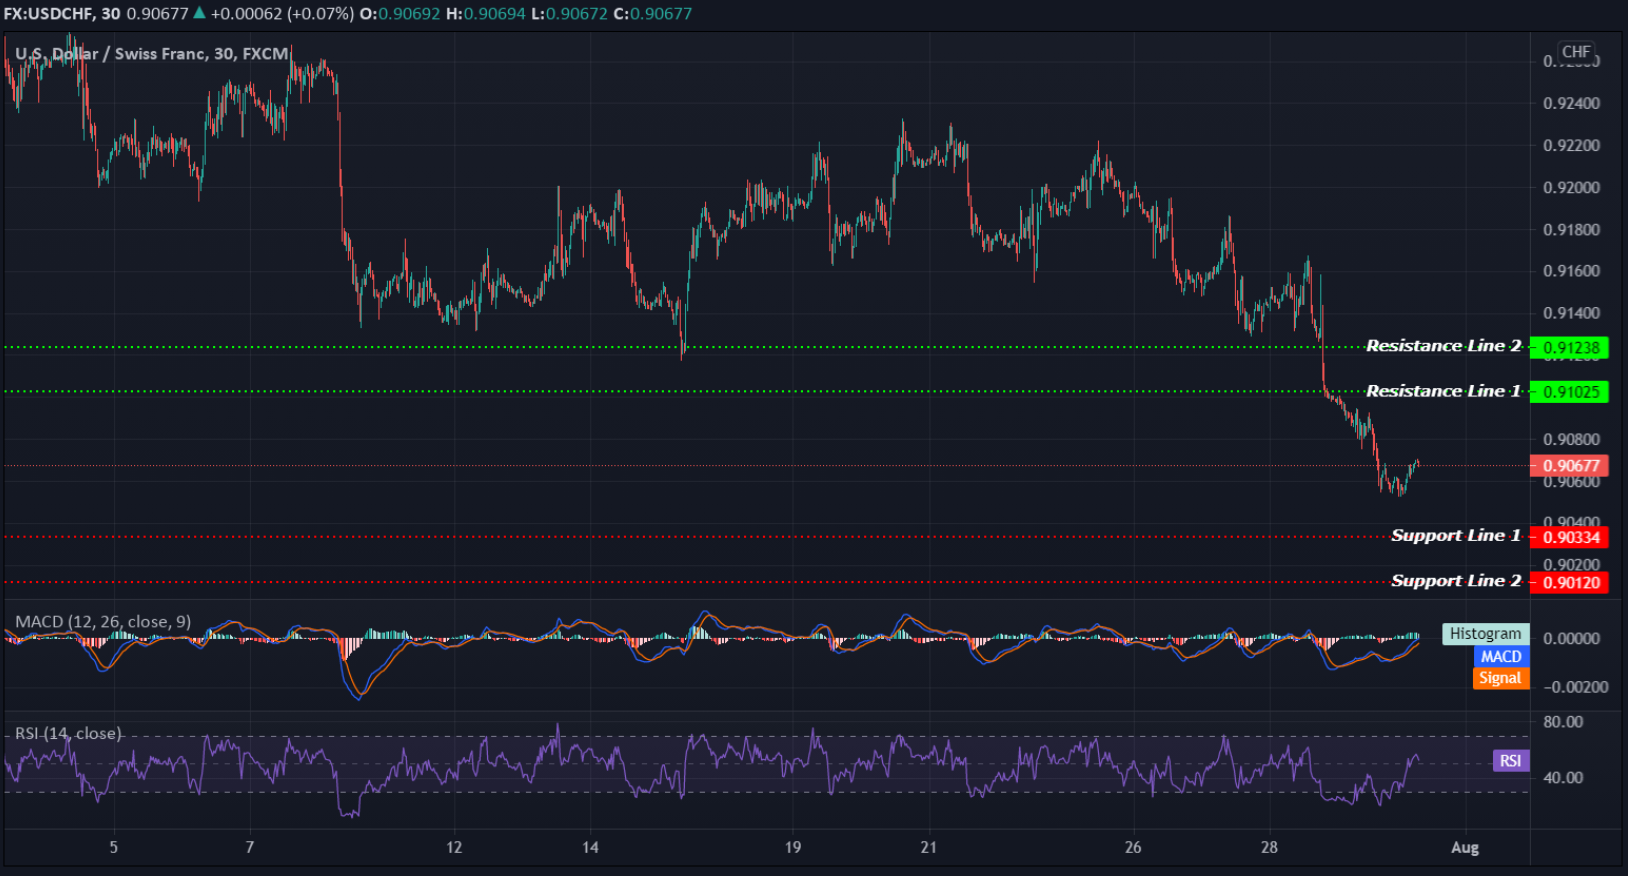Image resolution: width=1628 pixels, height=876 pixels.
Task: Click the +0.00062 (+0.07%) change value
Action: point(282,14)
